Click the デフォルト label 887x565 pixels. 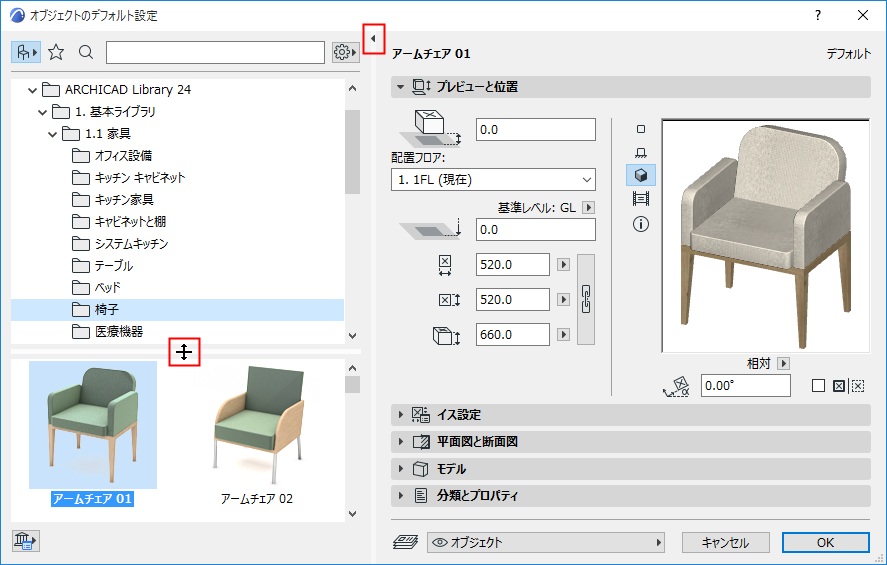tap(849, 54)
